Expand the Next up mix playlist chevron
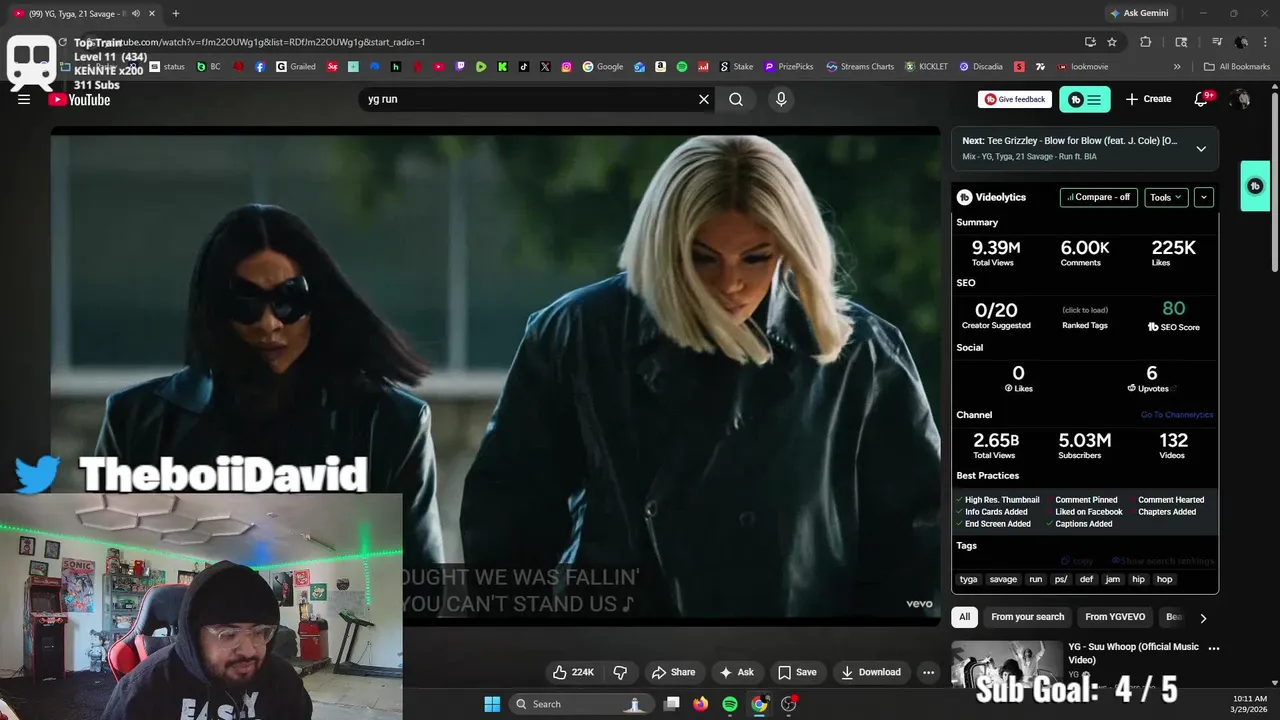The image size is (1280, 720). pos(1201,148)
